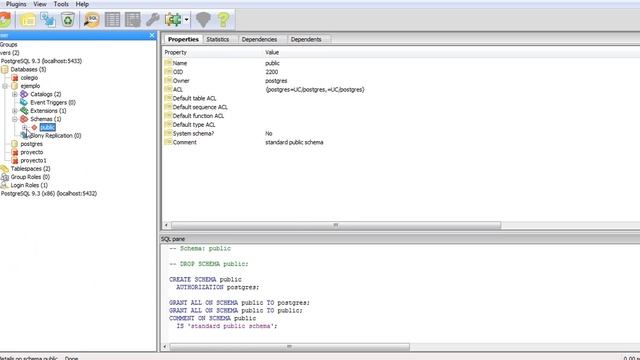Click the View Data grid icon

coord(112,20)
